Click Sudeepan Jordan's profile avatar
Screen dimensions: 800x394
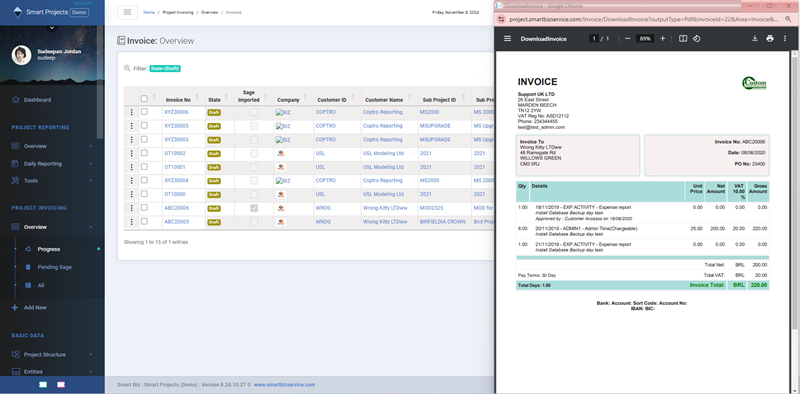[x=21, y=55]
